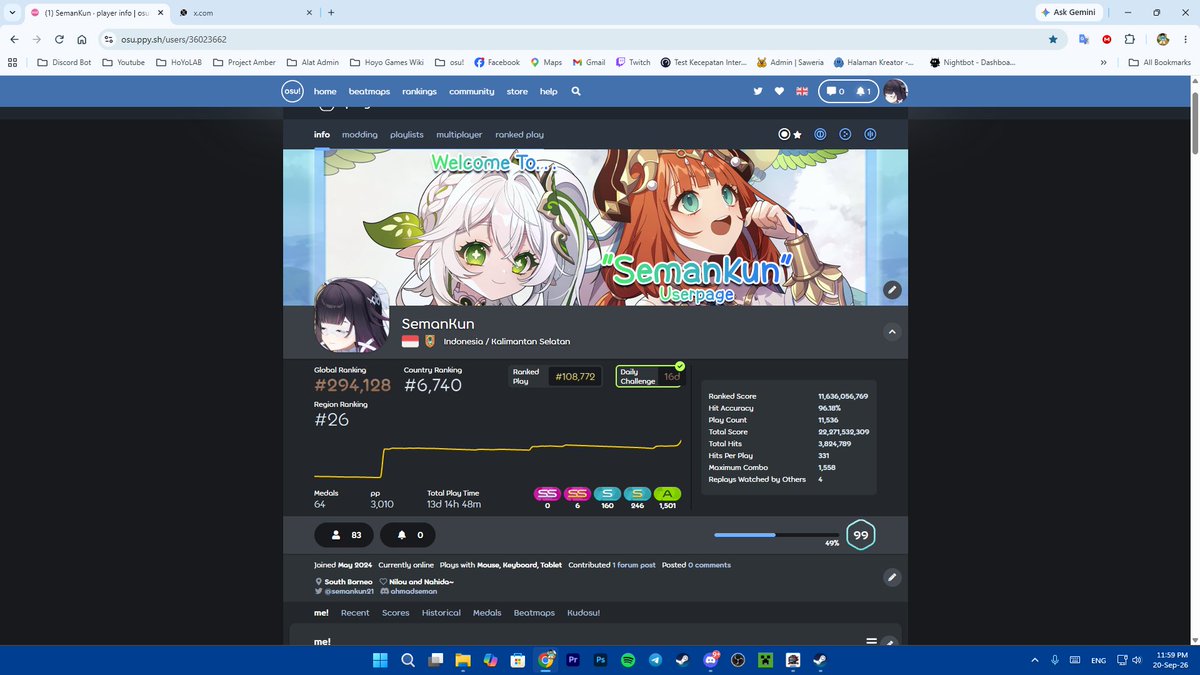Image resolution: width=1200 pixels, height=675 pixels.
Task: Open the 0 comments link
Action: [709, 565]
